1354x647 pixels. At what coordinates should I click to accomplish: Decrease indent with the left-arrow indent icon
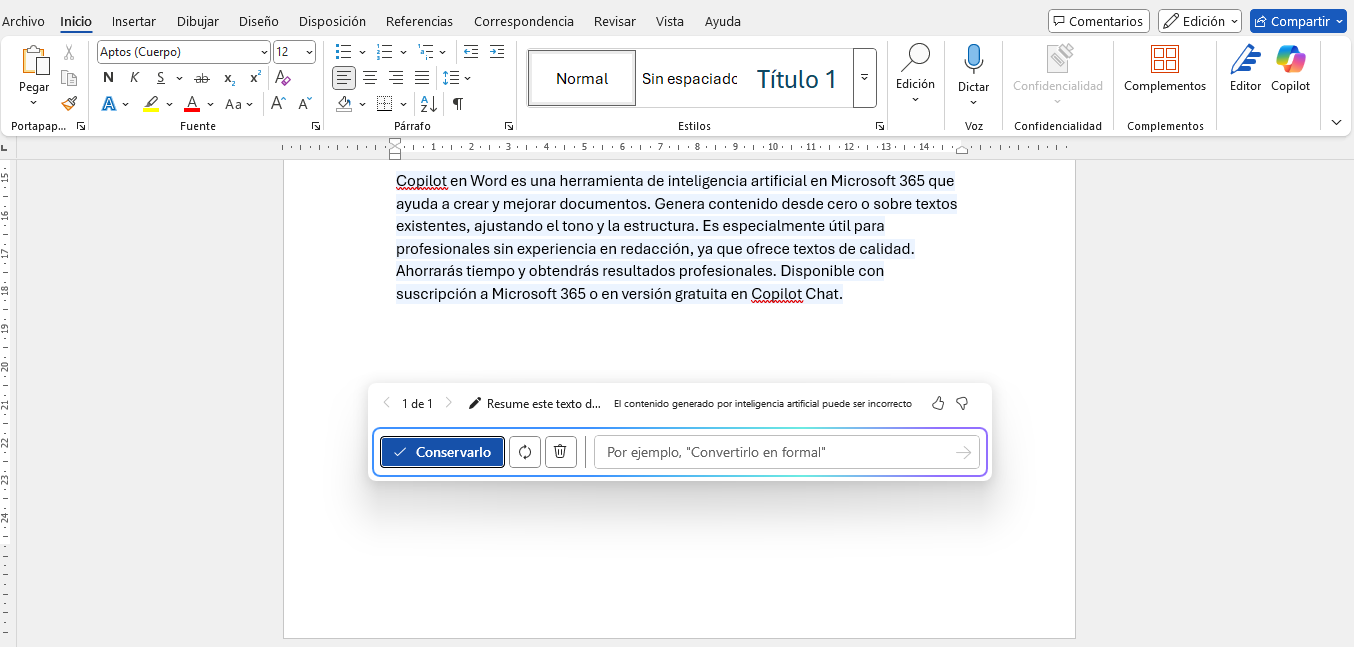click(x=471, y=52)
